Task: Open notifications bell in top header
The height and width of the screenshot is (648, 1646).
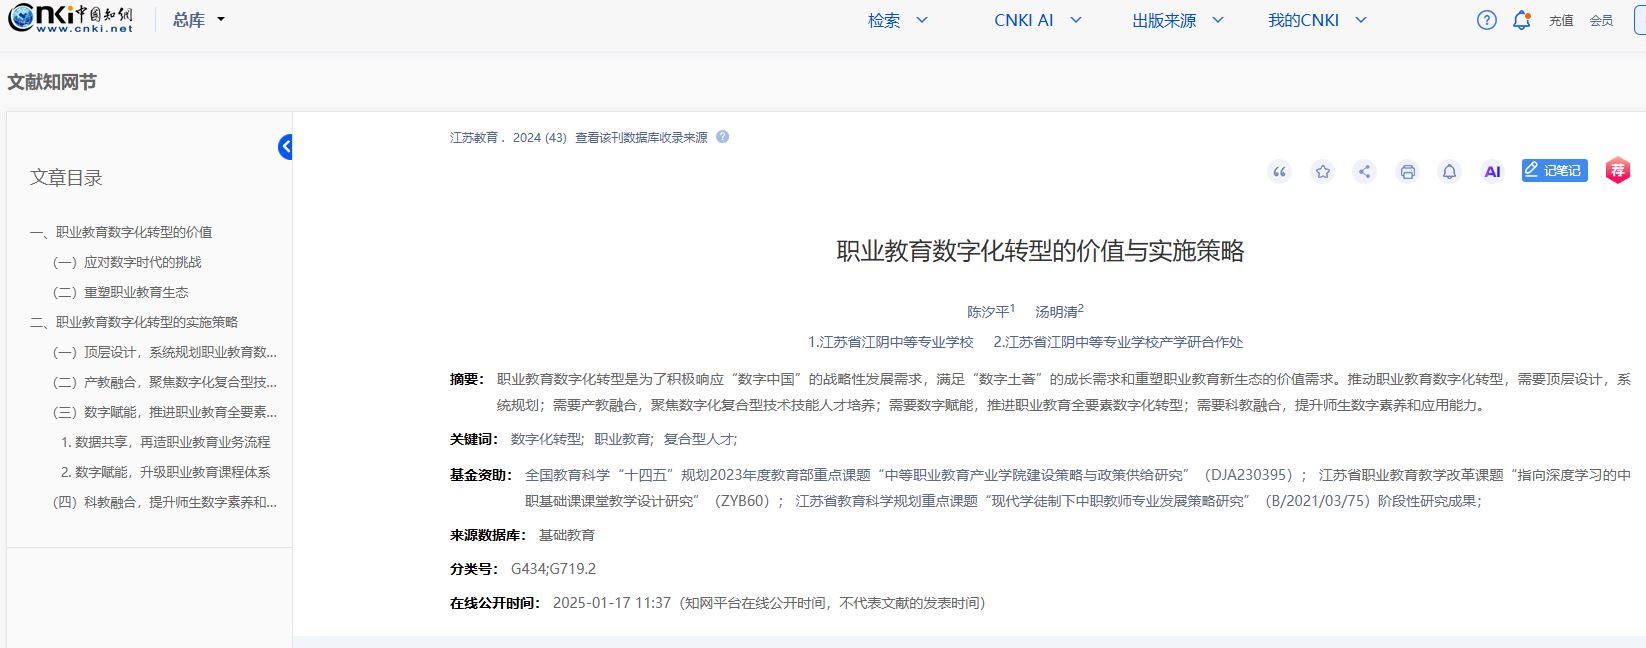Action: point(1521,20)
